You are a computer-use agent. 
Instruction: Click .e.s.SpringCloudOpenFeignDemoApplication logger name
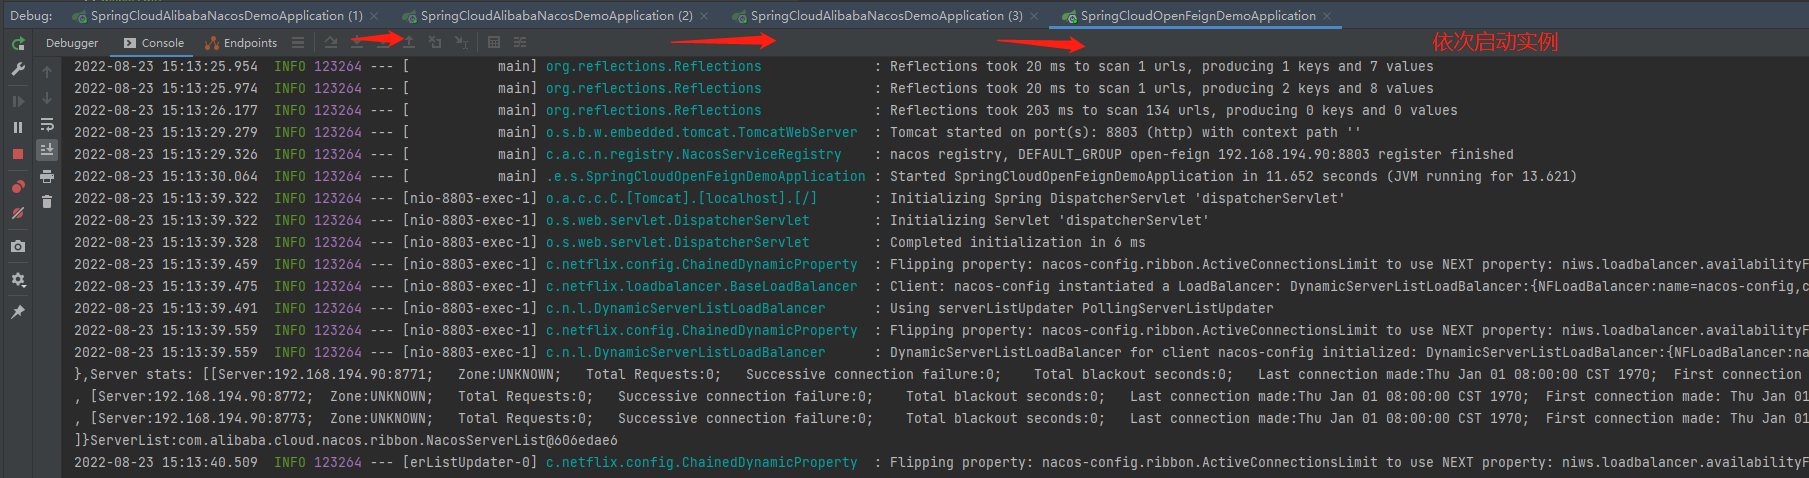coord(705,176)
